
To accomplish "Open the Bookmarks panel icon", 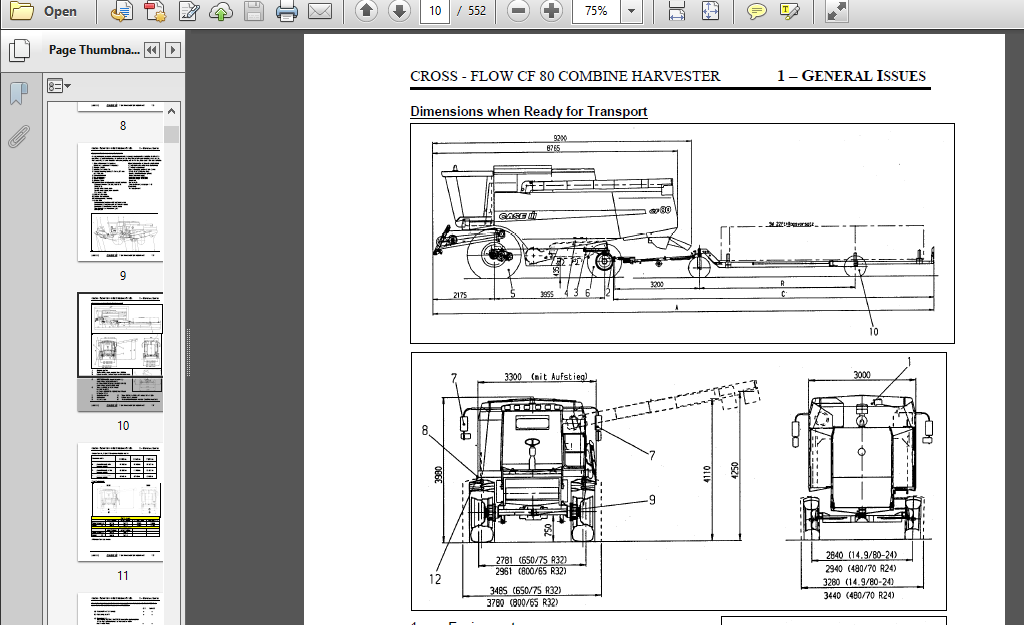I will [x=20, y=93].
